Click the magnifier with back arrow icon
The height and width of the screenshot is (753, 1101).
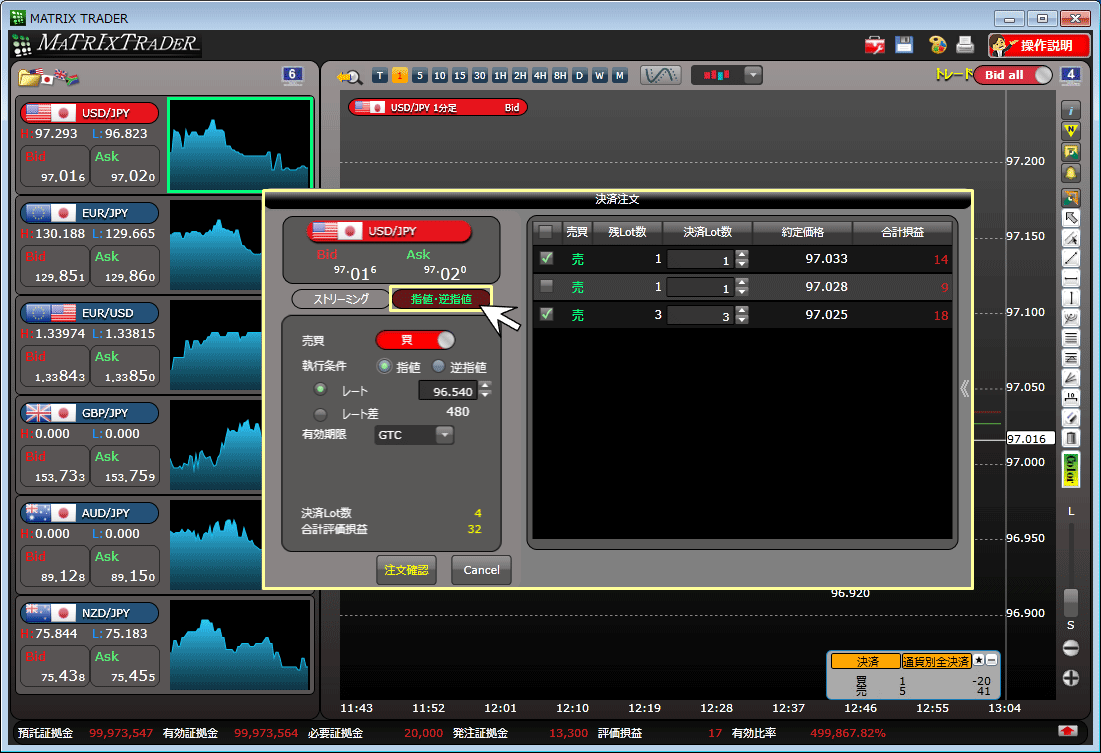pyautogui.click(x=349, y=76)
